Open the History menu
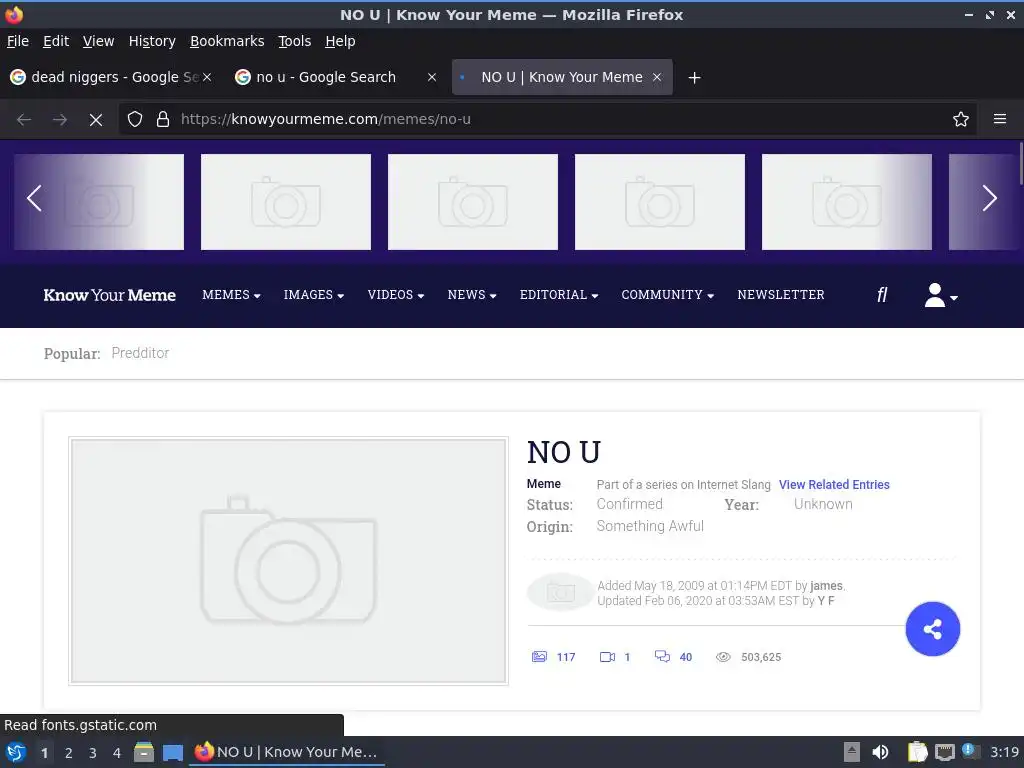The image size is (1024, 768). tap(152, 41)
